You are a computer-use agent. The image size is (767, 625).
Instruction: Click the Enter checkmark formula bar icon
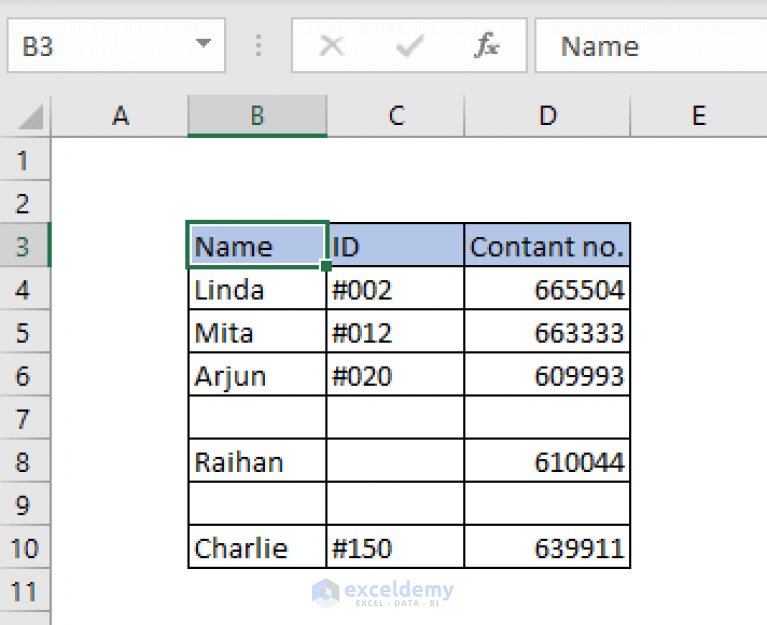pos(409,46)
